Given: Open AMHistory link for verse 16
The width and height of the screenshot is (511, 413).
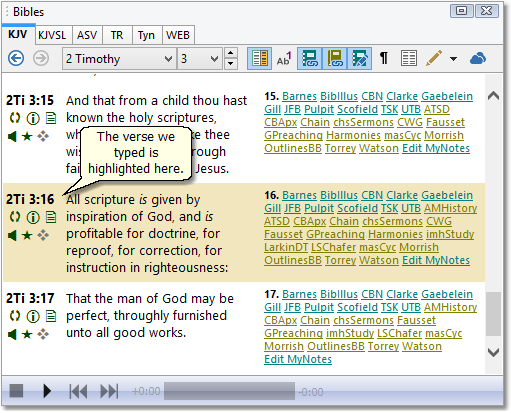Looking at the screenshot, I should pyautogui.click(x=450, y=208).
